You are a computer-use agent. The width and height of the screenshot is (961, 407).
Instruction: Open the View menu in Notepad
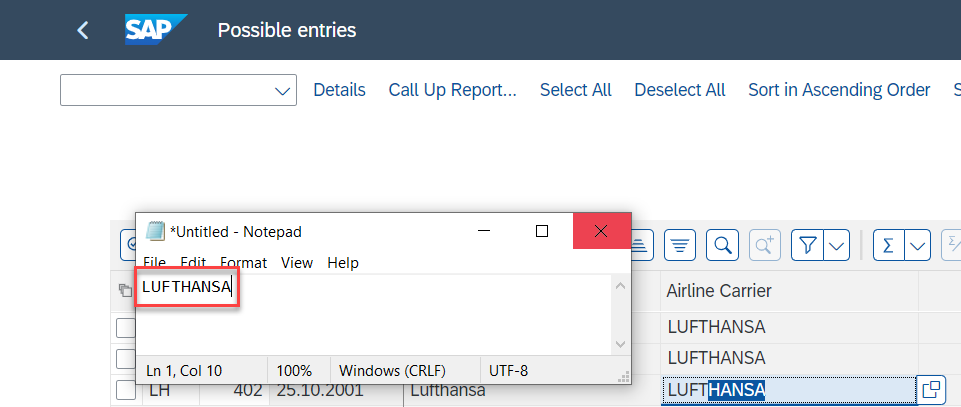(297, 263)
